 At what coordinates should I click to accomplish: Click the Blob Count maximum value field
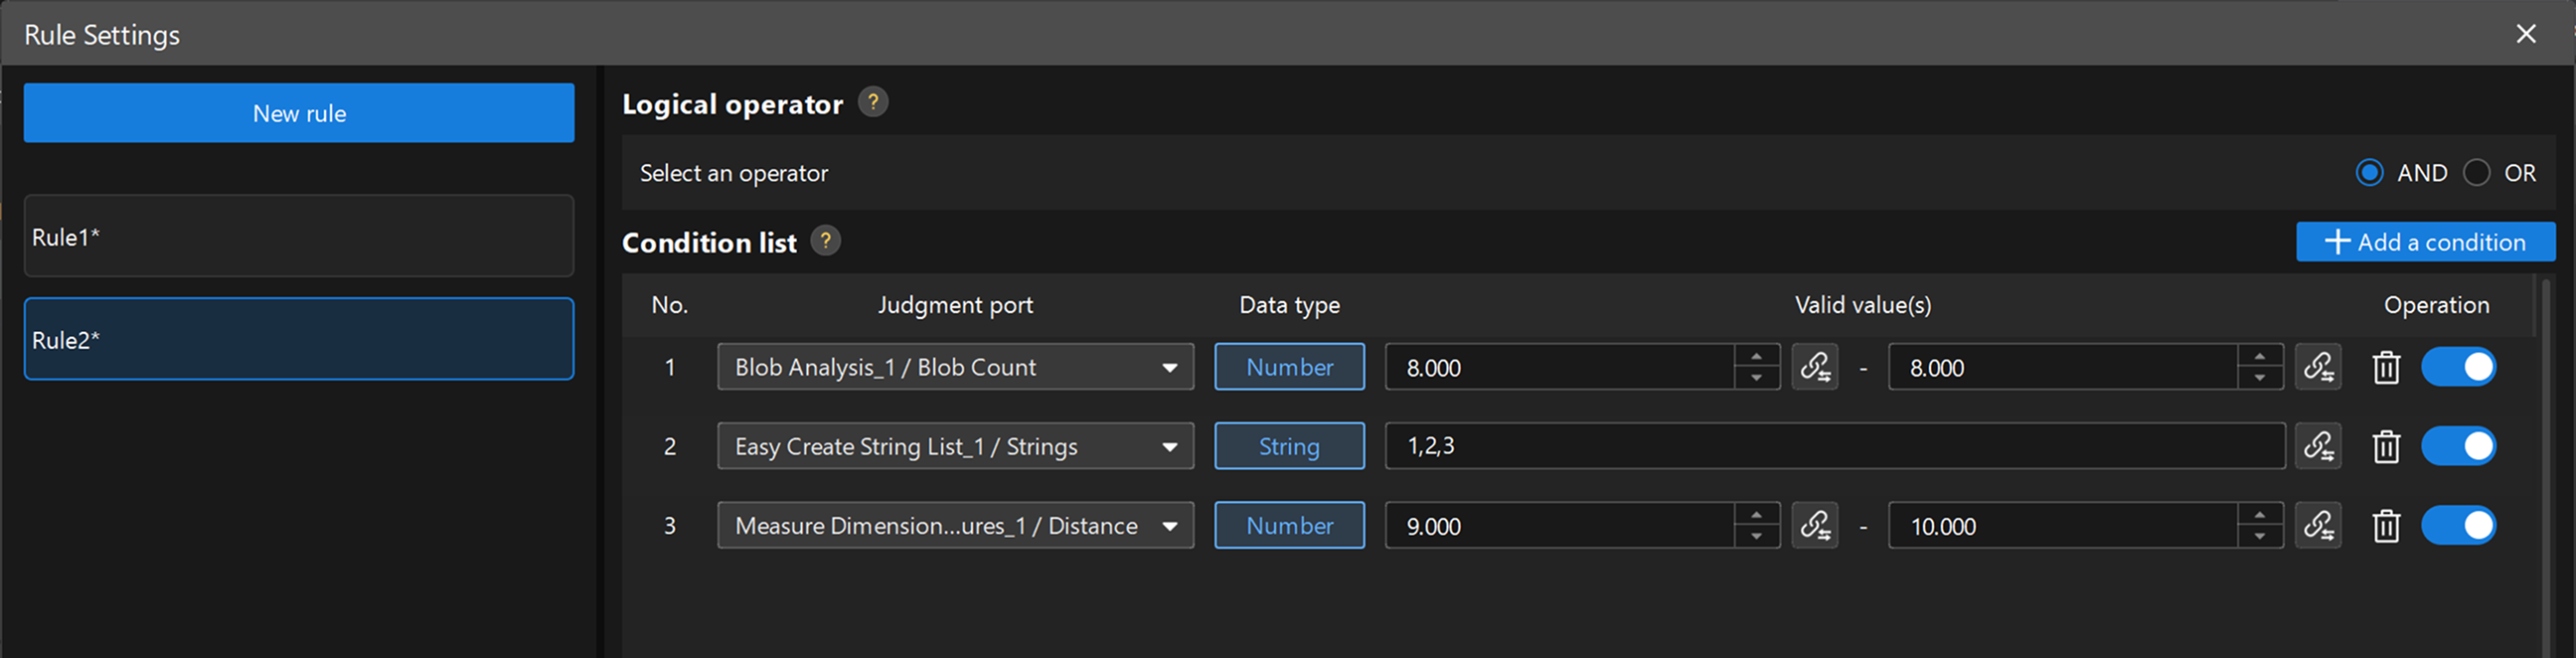pos(2063,367)
